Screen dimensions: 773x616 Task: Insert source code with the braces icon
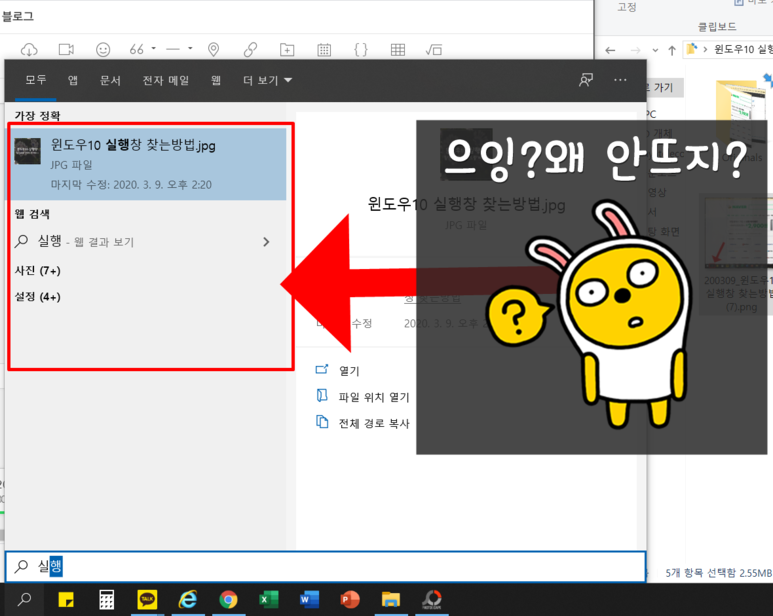(361, 49)
